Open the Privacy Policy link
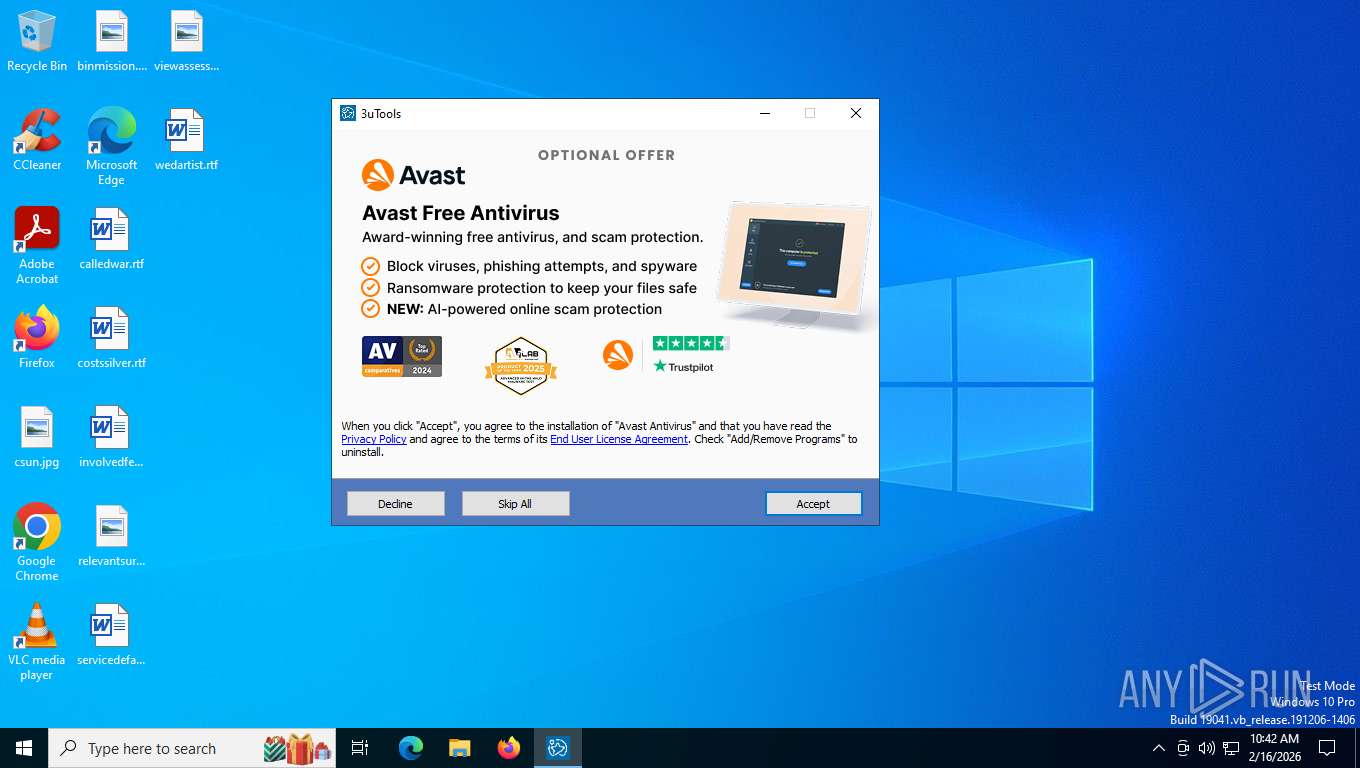Image resolution: width=1360 pixels, height=768 pixels. 374,439
